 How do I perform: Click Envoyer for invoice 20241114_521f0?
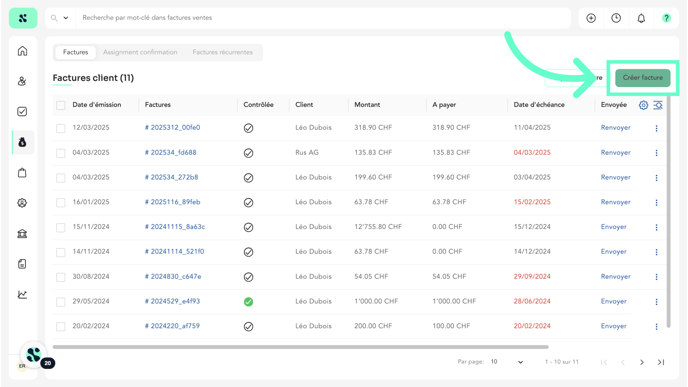click(613, 252)
